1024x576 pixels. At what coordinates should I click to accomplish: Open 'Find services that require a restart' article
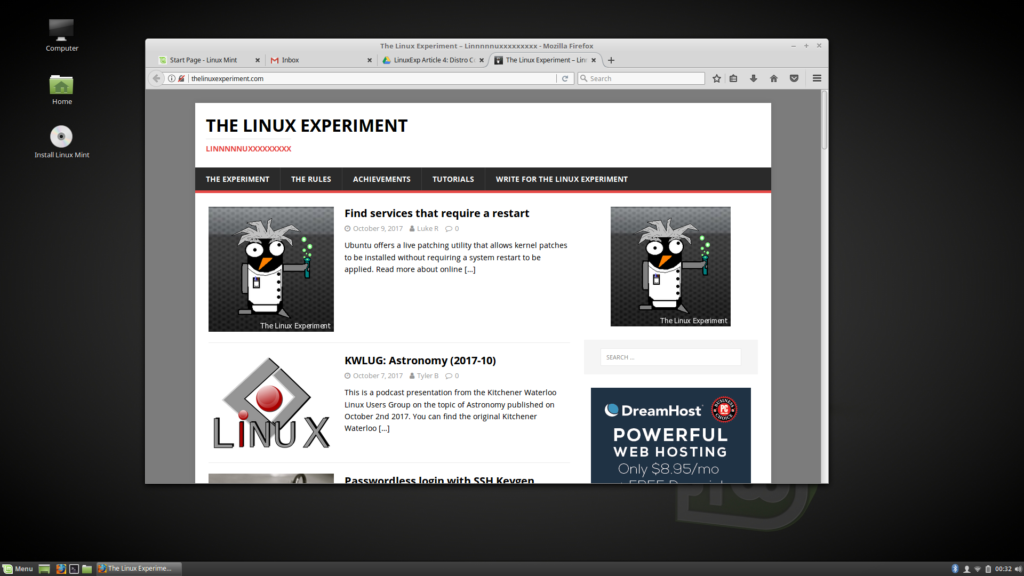436,213
